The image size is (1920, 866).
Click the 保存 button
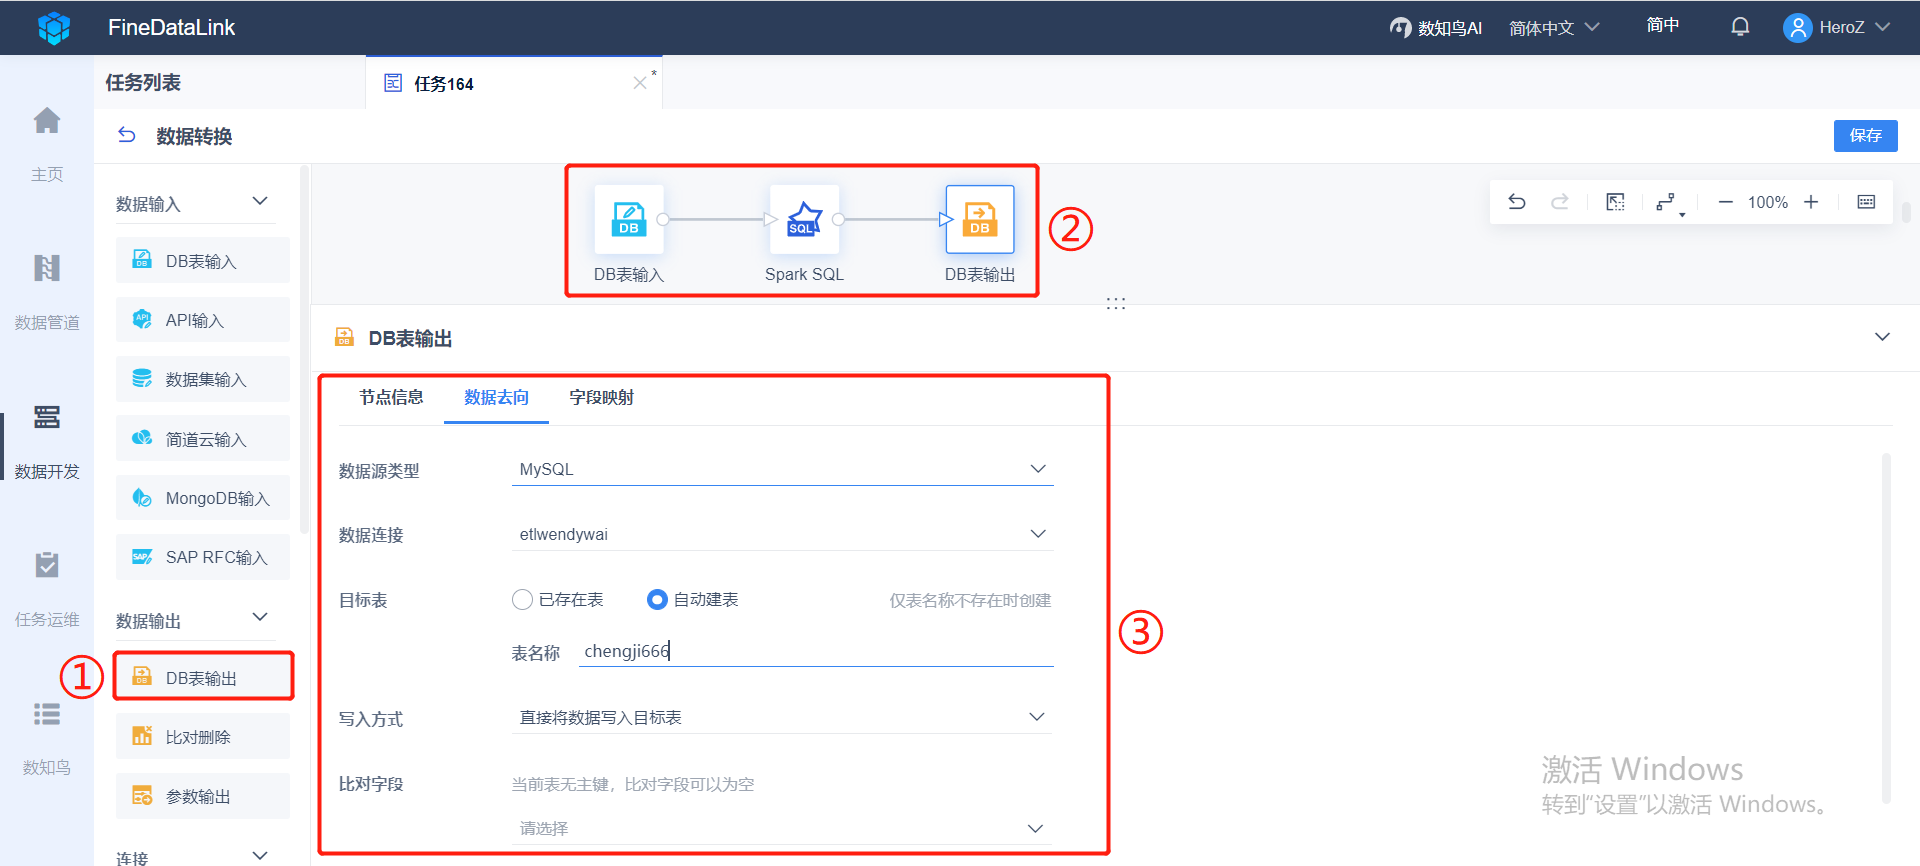(1865, 135)
